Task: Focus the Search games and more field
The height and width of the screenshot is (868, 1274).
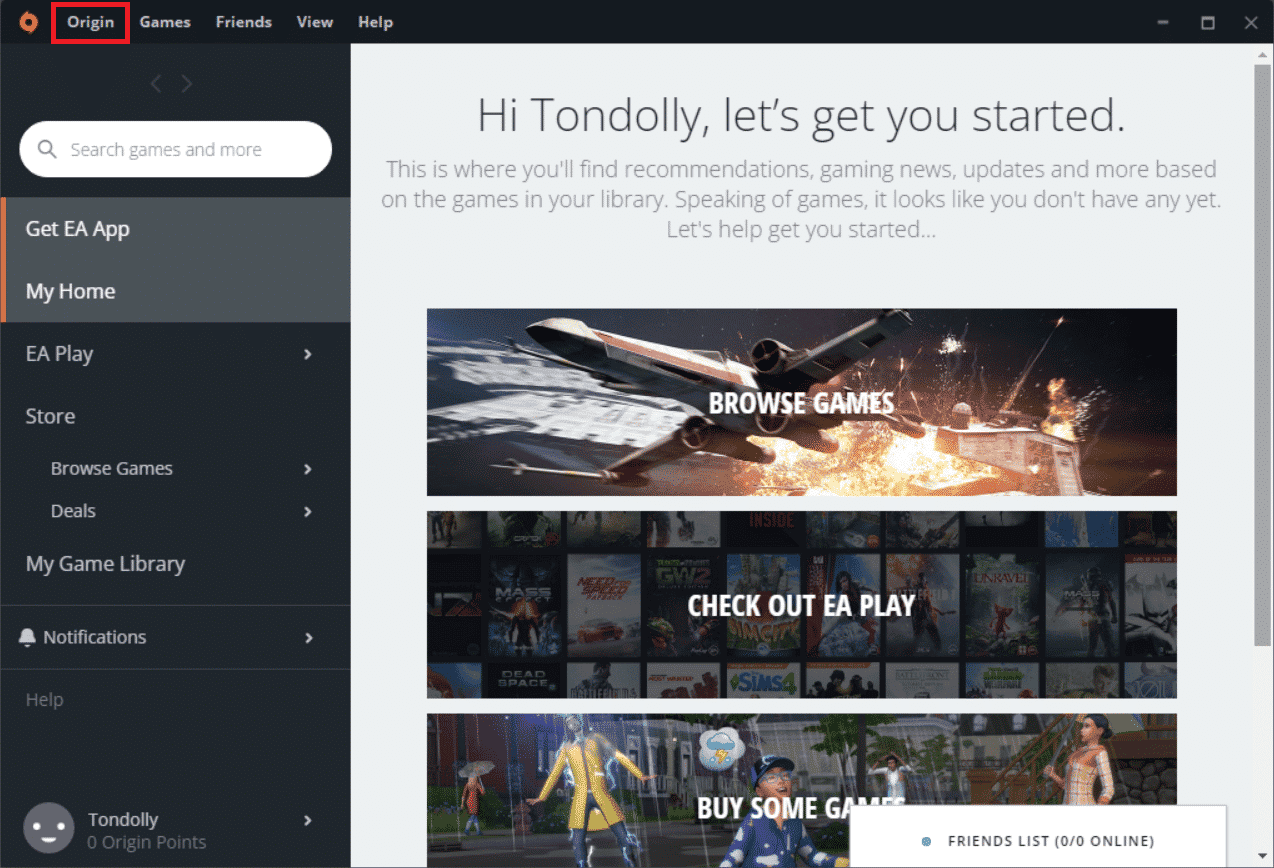Action: [x=190, y=150]
